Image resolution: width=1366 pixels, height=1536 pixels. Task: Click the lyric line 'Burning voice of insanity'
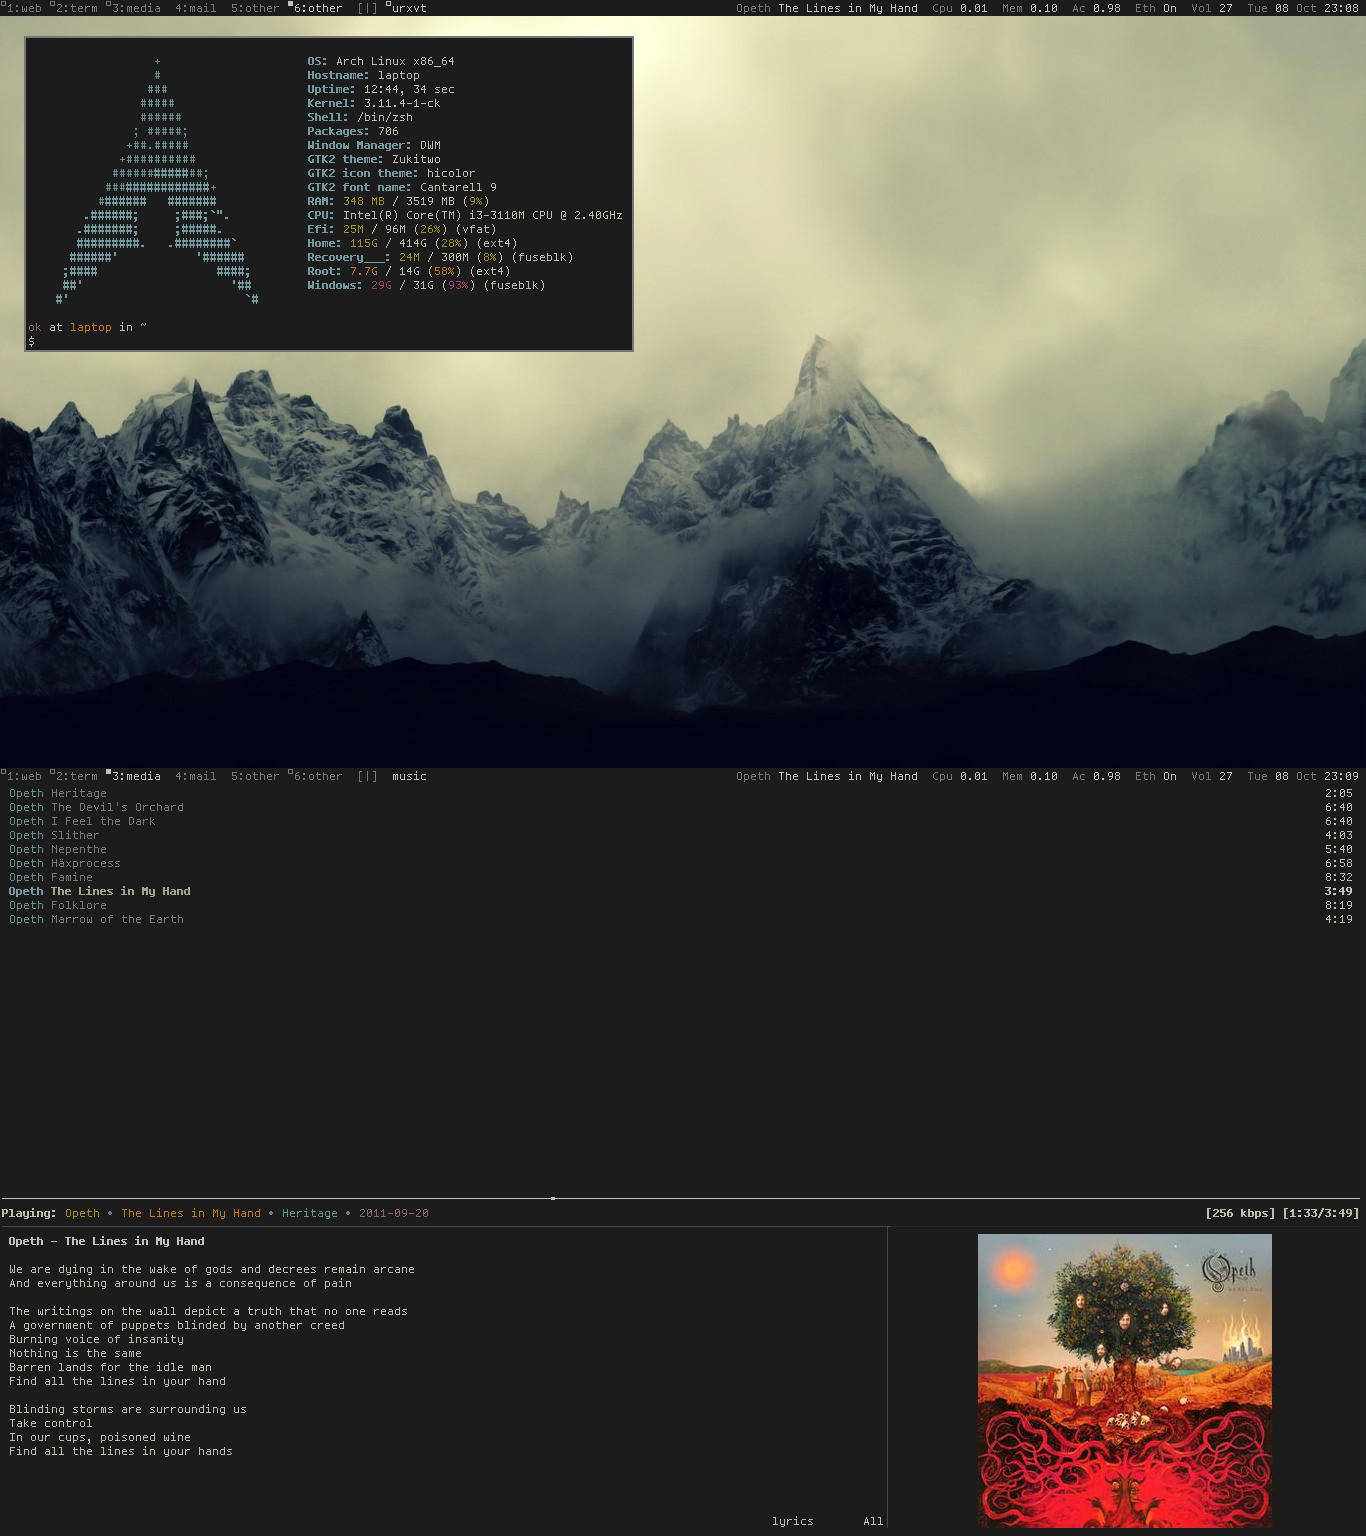point(97,1339)
